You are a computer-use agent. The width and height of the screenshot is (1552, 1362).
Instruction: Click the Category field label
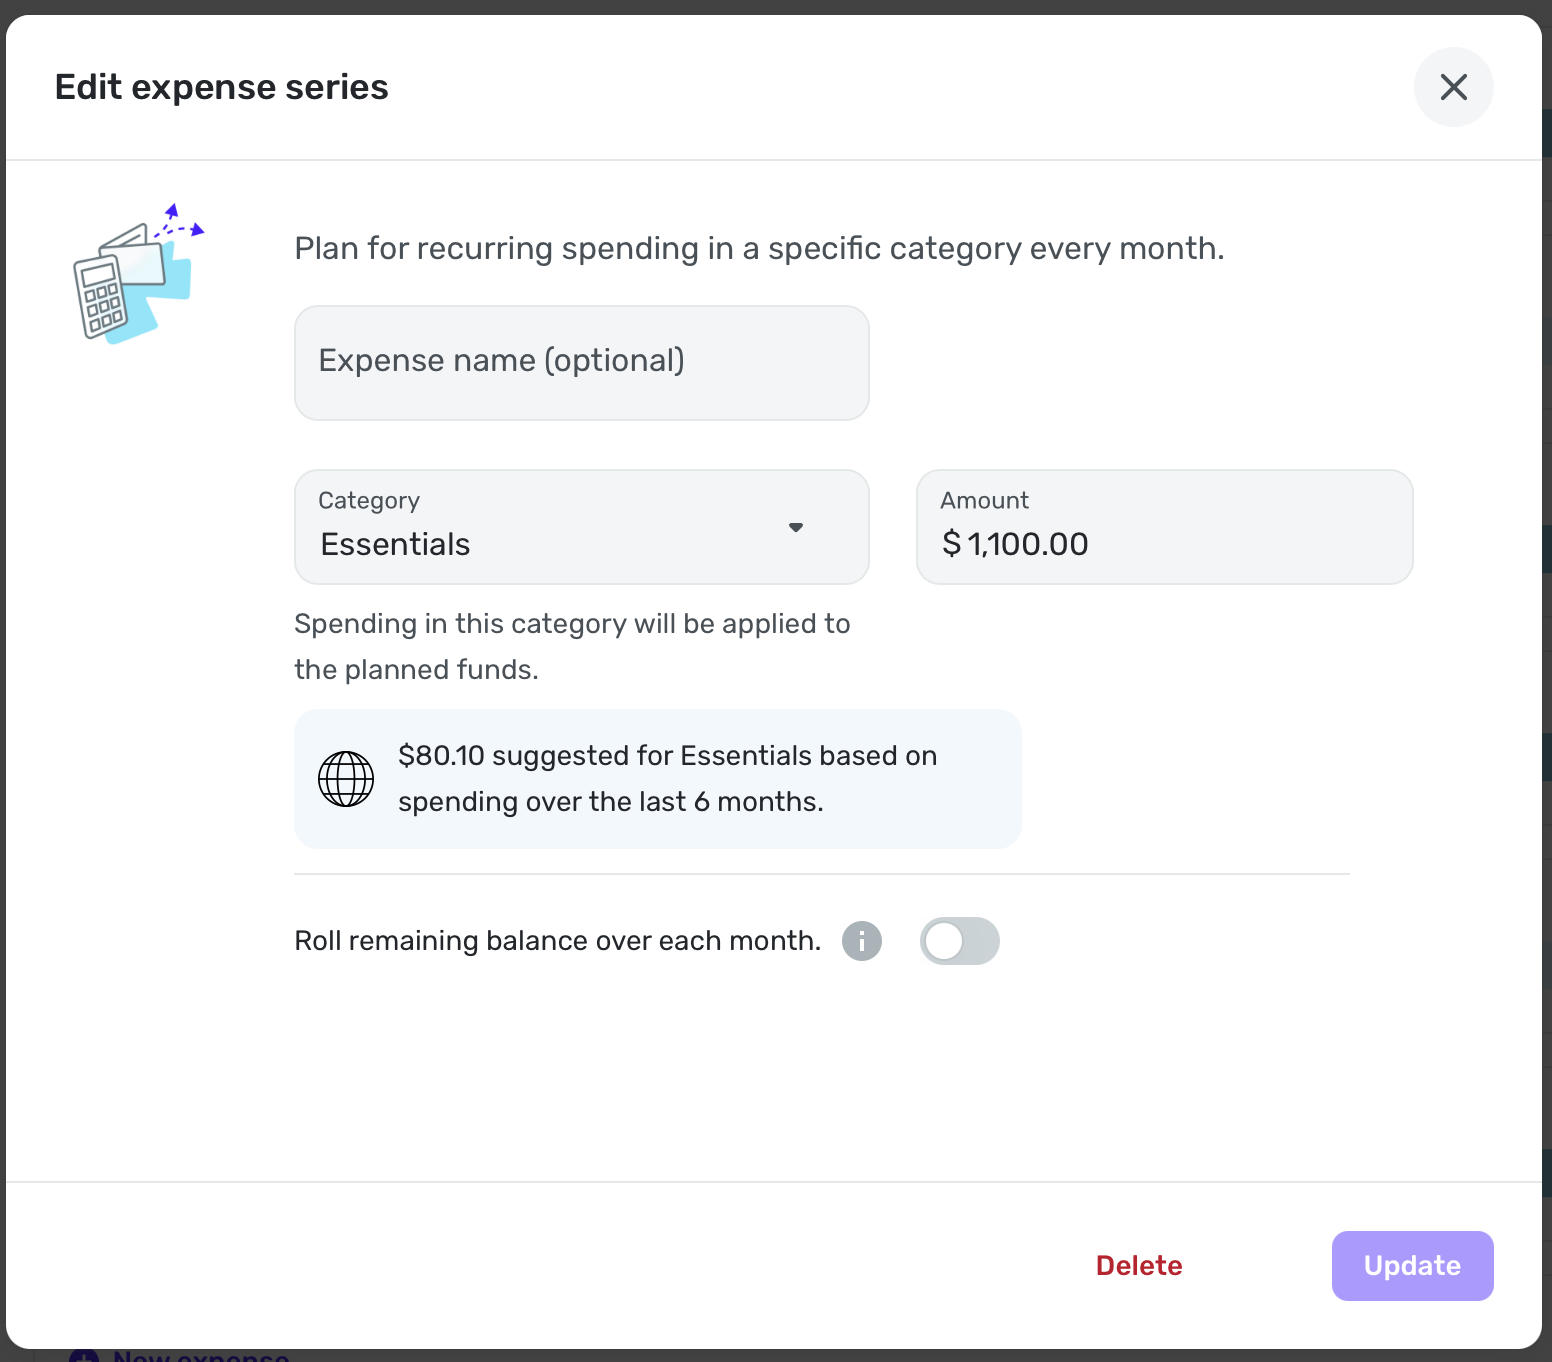pyautogui.click(x=369, y=500)
